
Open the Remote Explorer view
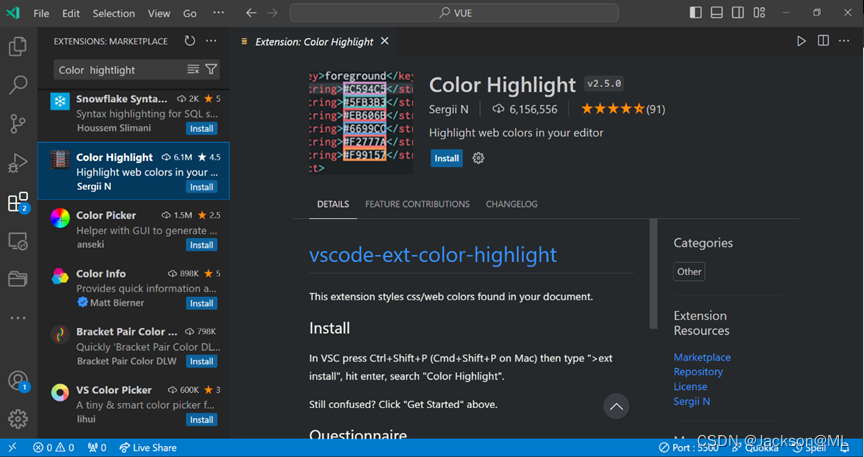pyautogui.click(x=18, y=241)
